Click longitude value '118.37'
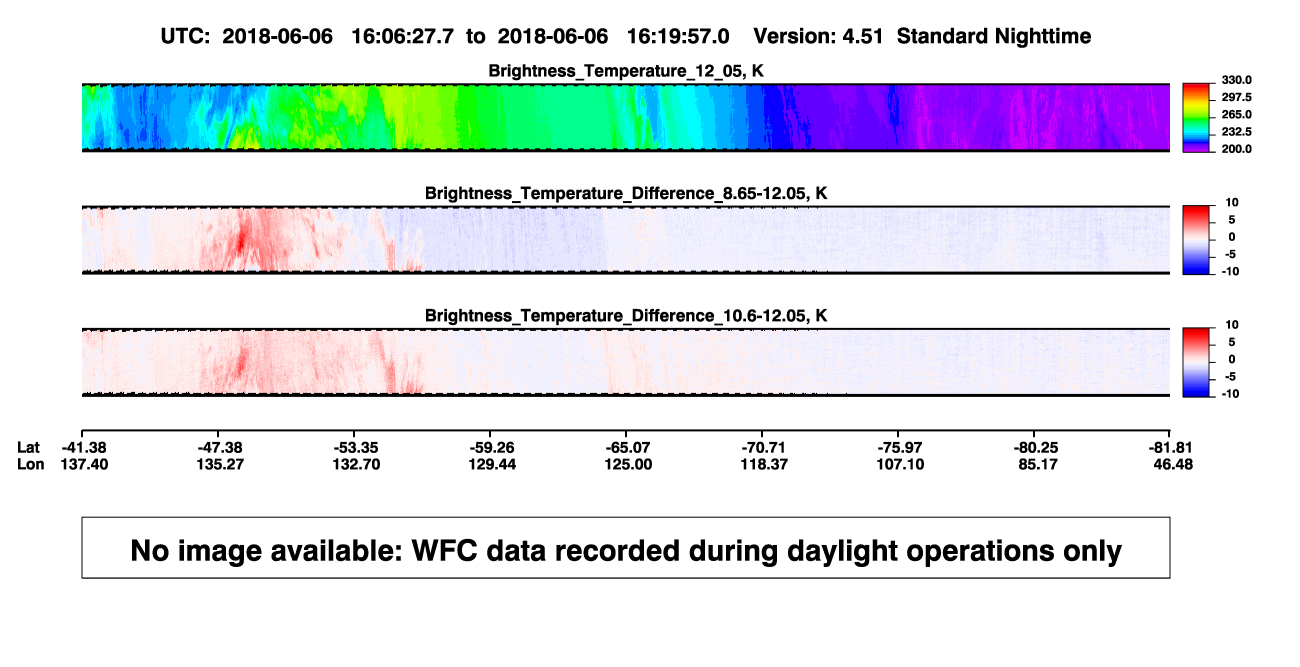The height and width of the screenshot is (667, 1300). pos(764,464)
